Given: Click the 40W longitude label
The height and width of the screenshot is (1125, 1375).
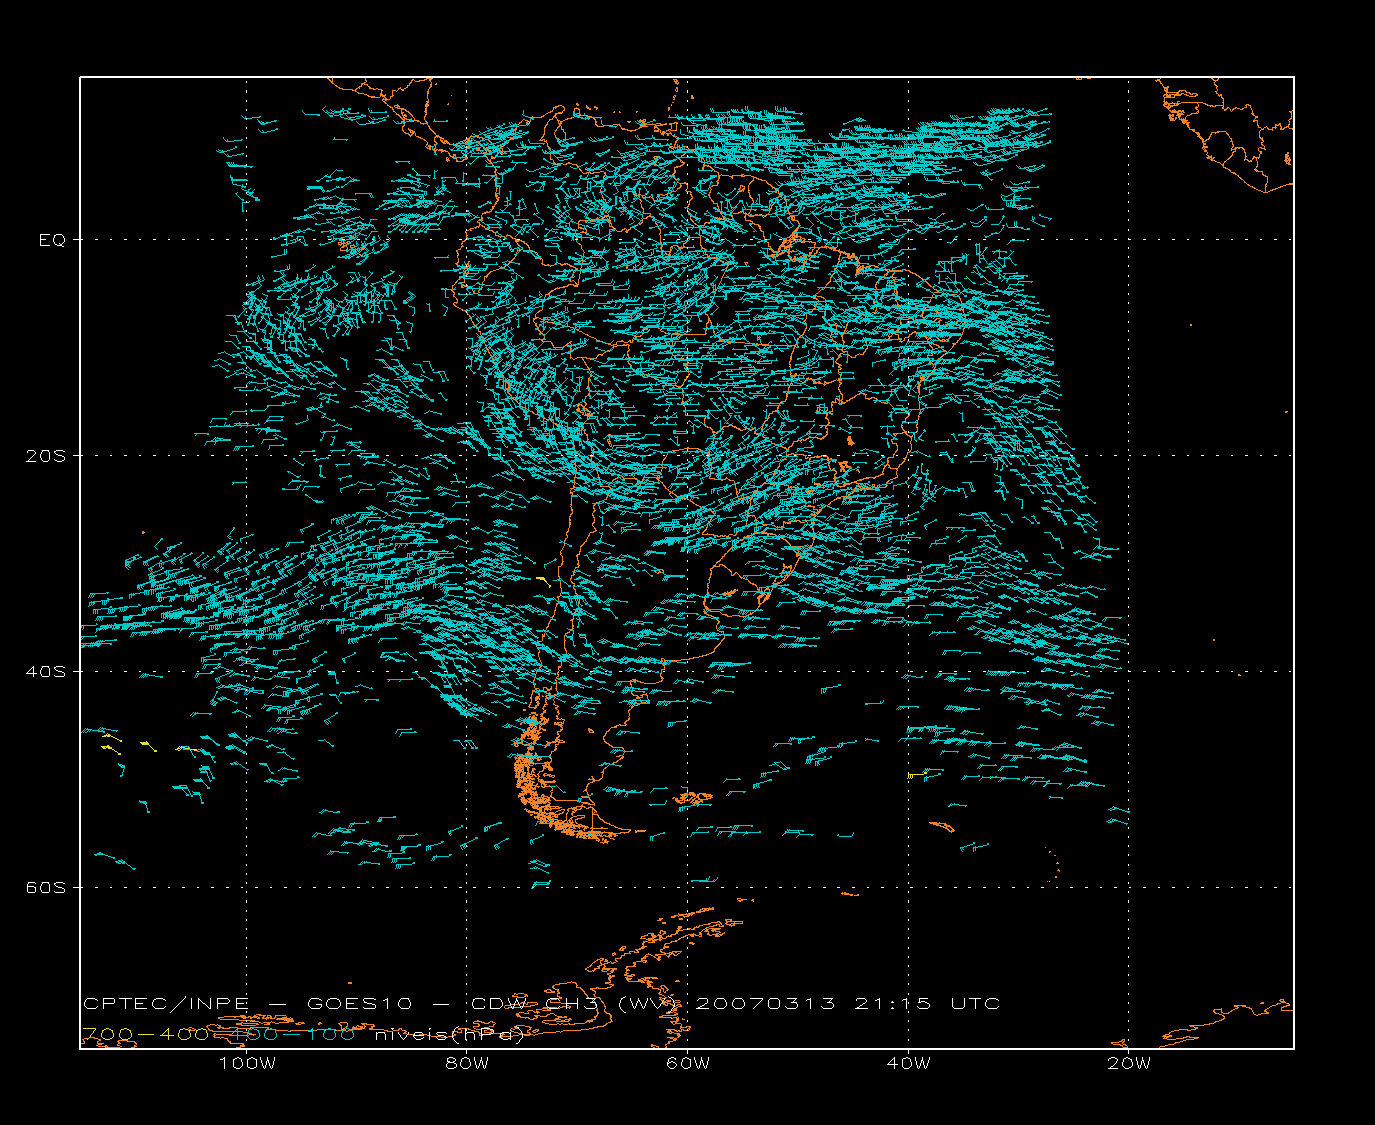Looking at the screenshot, I should click(908, 1063).
